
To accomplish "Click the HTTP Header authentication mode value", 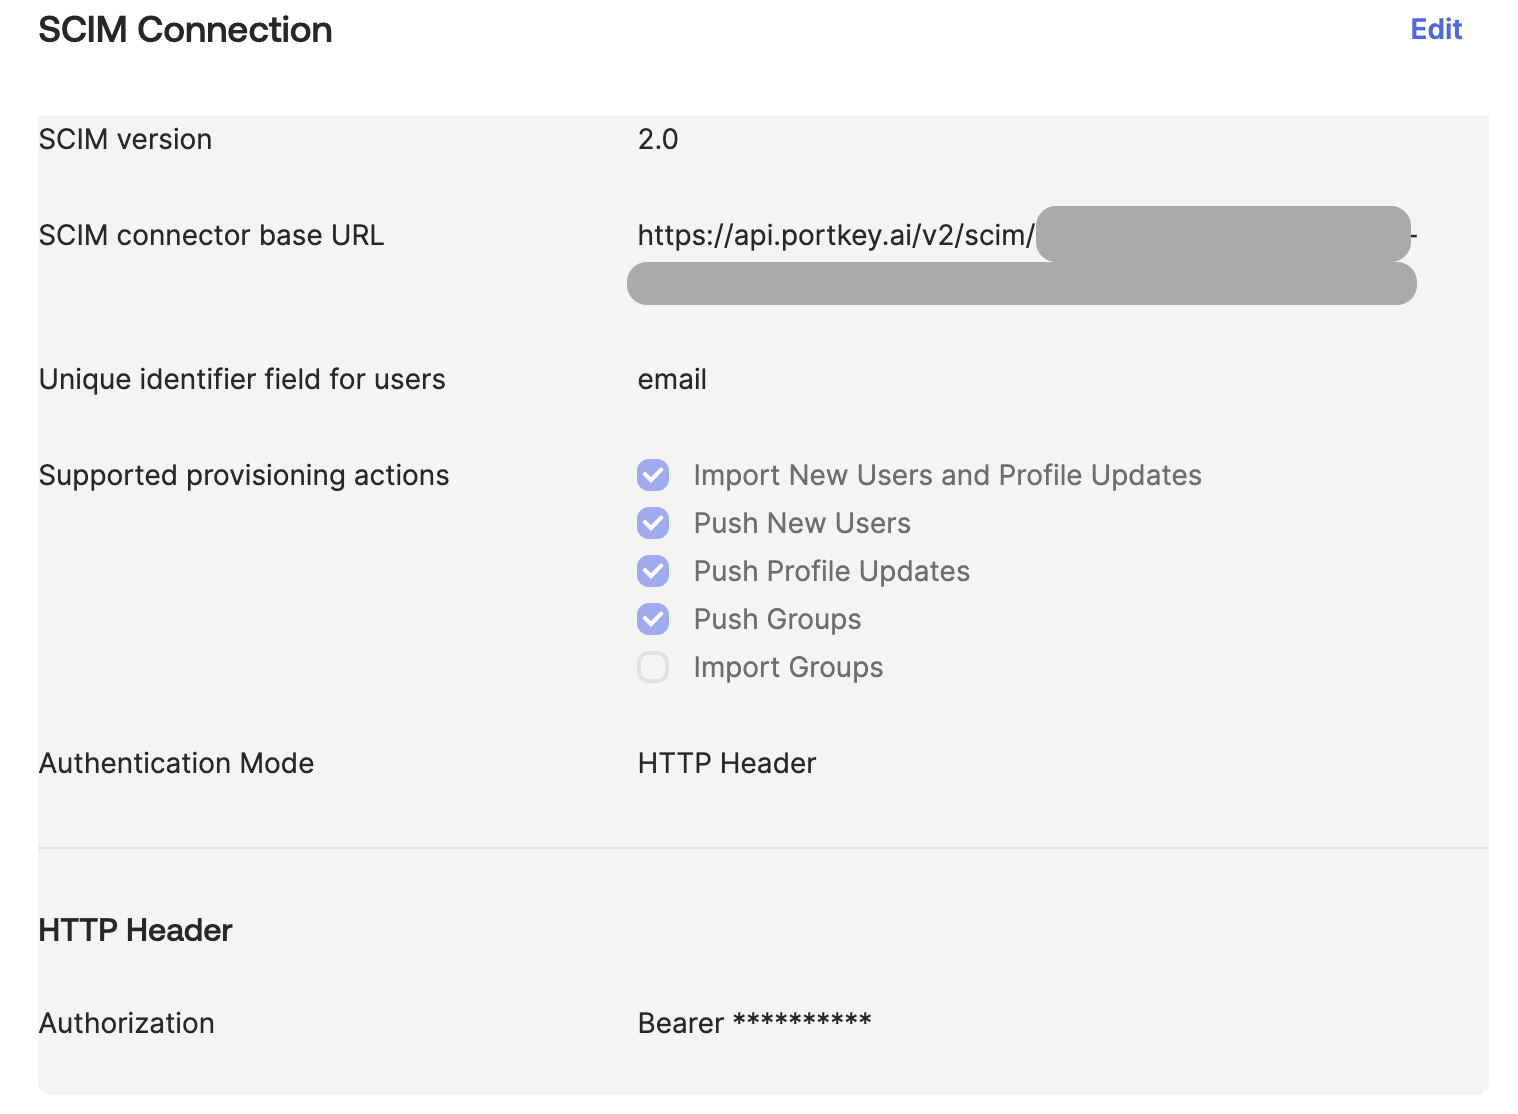I will 728,763.
